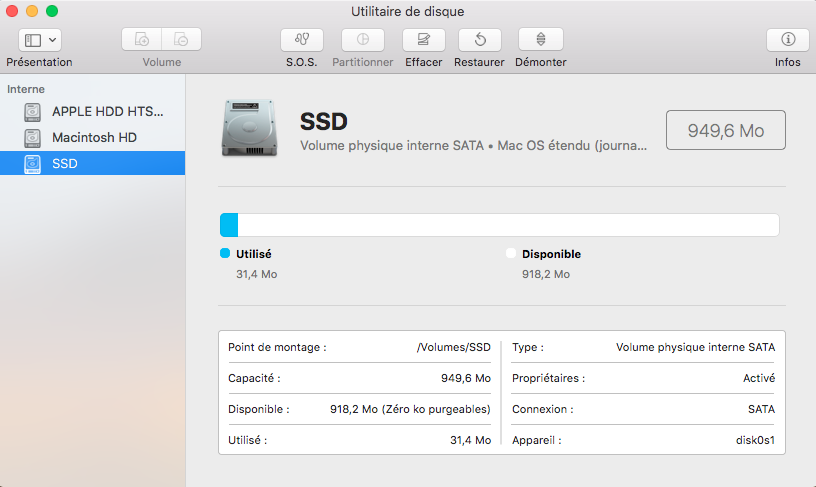Click the green zoom window button
Screen dimensions: 816x487
pos(52,11)
